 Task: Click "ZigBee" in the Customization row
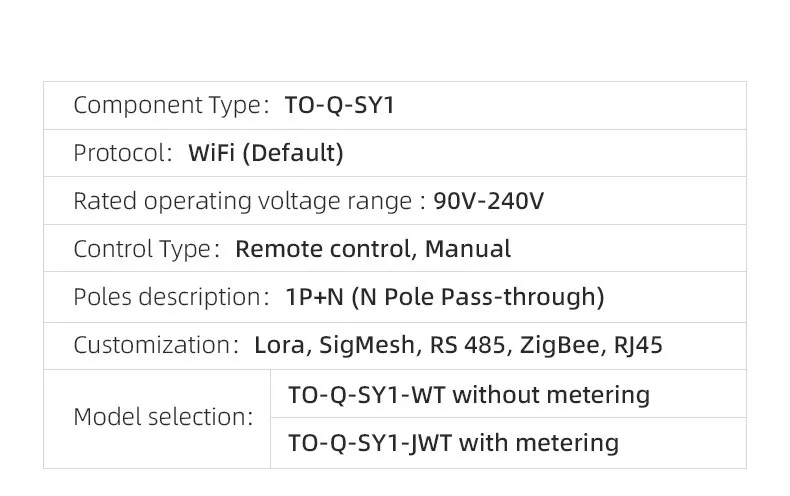(x=554, y=345)
